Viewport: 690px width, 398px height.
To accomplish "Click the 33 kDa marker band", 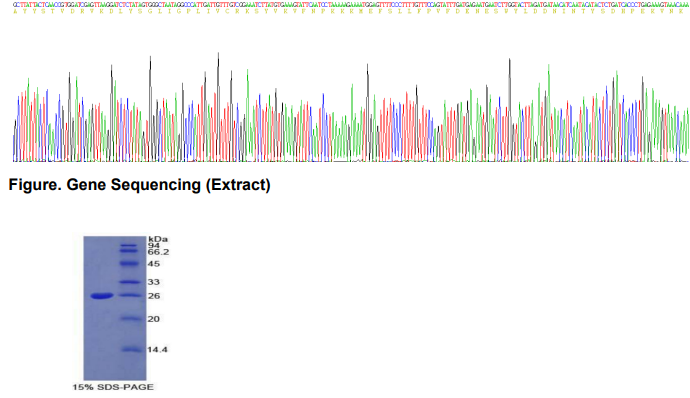I will [x=129, y=282].
